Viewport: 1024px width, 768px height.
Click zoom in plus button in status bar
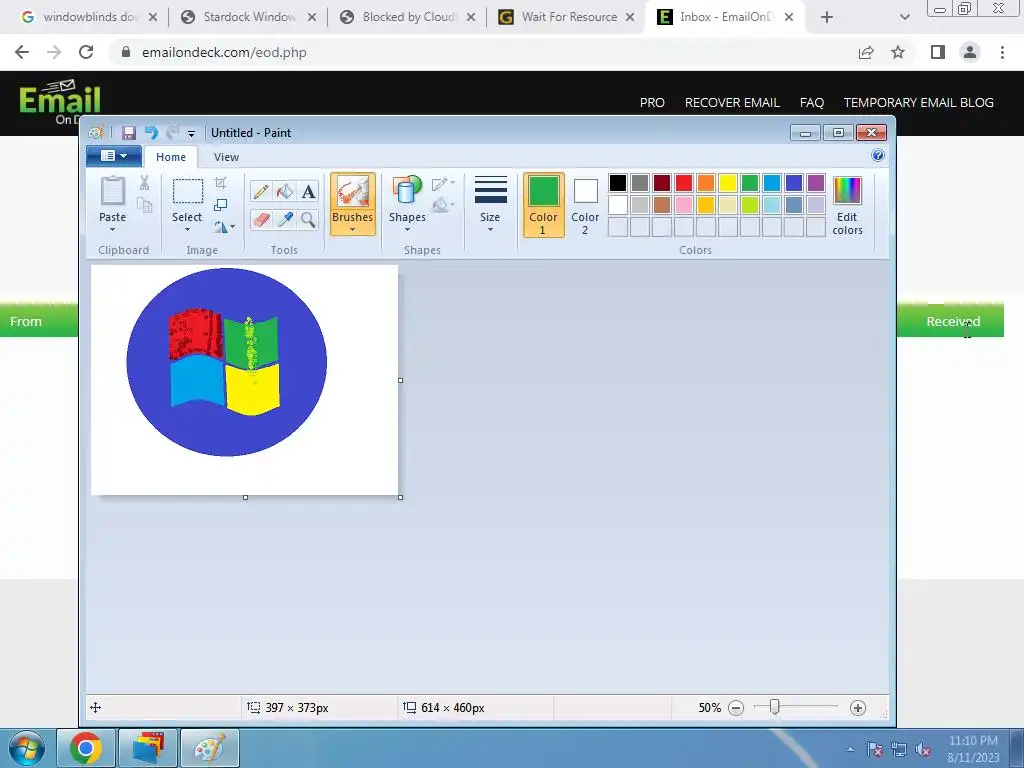pyautogui.click(x=857, y=708)
